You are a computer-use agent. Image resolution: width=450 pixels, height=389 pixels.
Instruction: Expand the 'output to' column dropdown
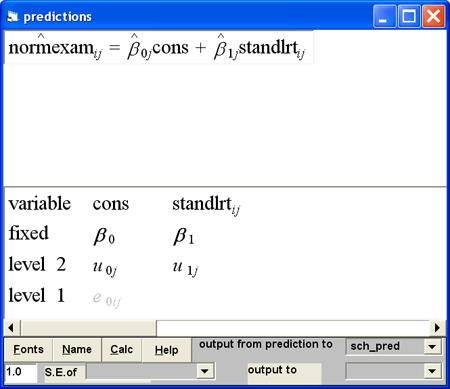point(432,371)
